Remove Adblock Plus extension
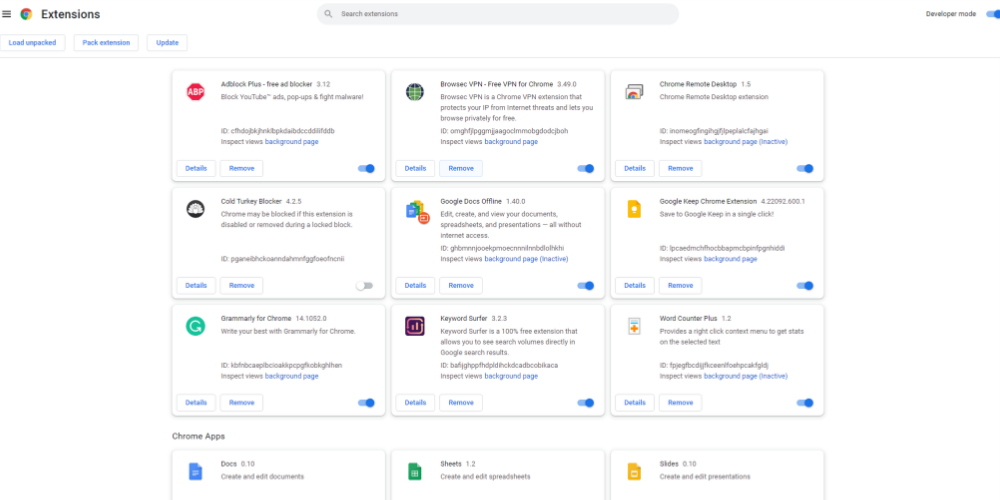1000x500 pixels. point(242,168)
